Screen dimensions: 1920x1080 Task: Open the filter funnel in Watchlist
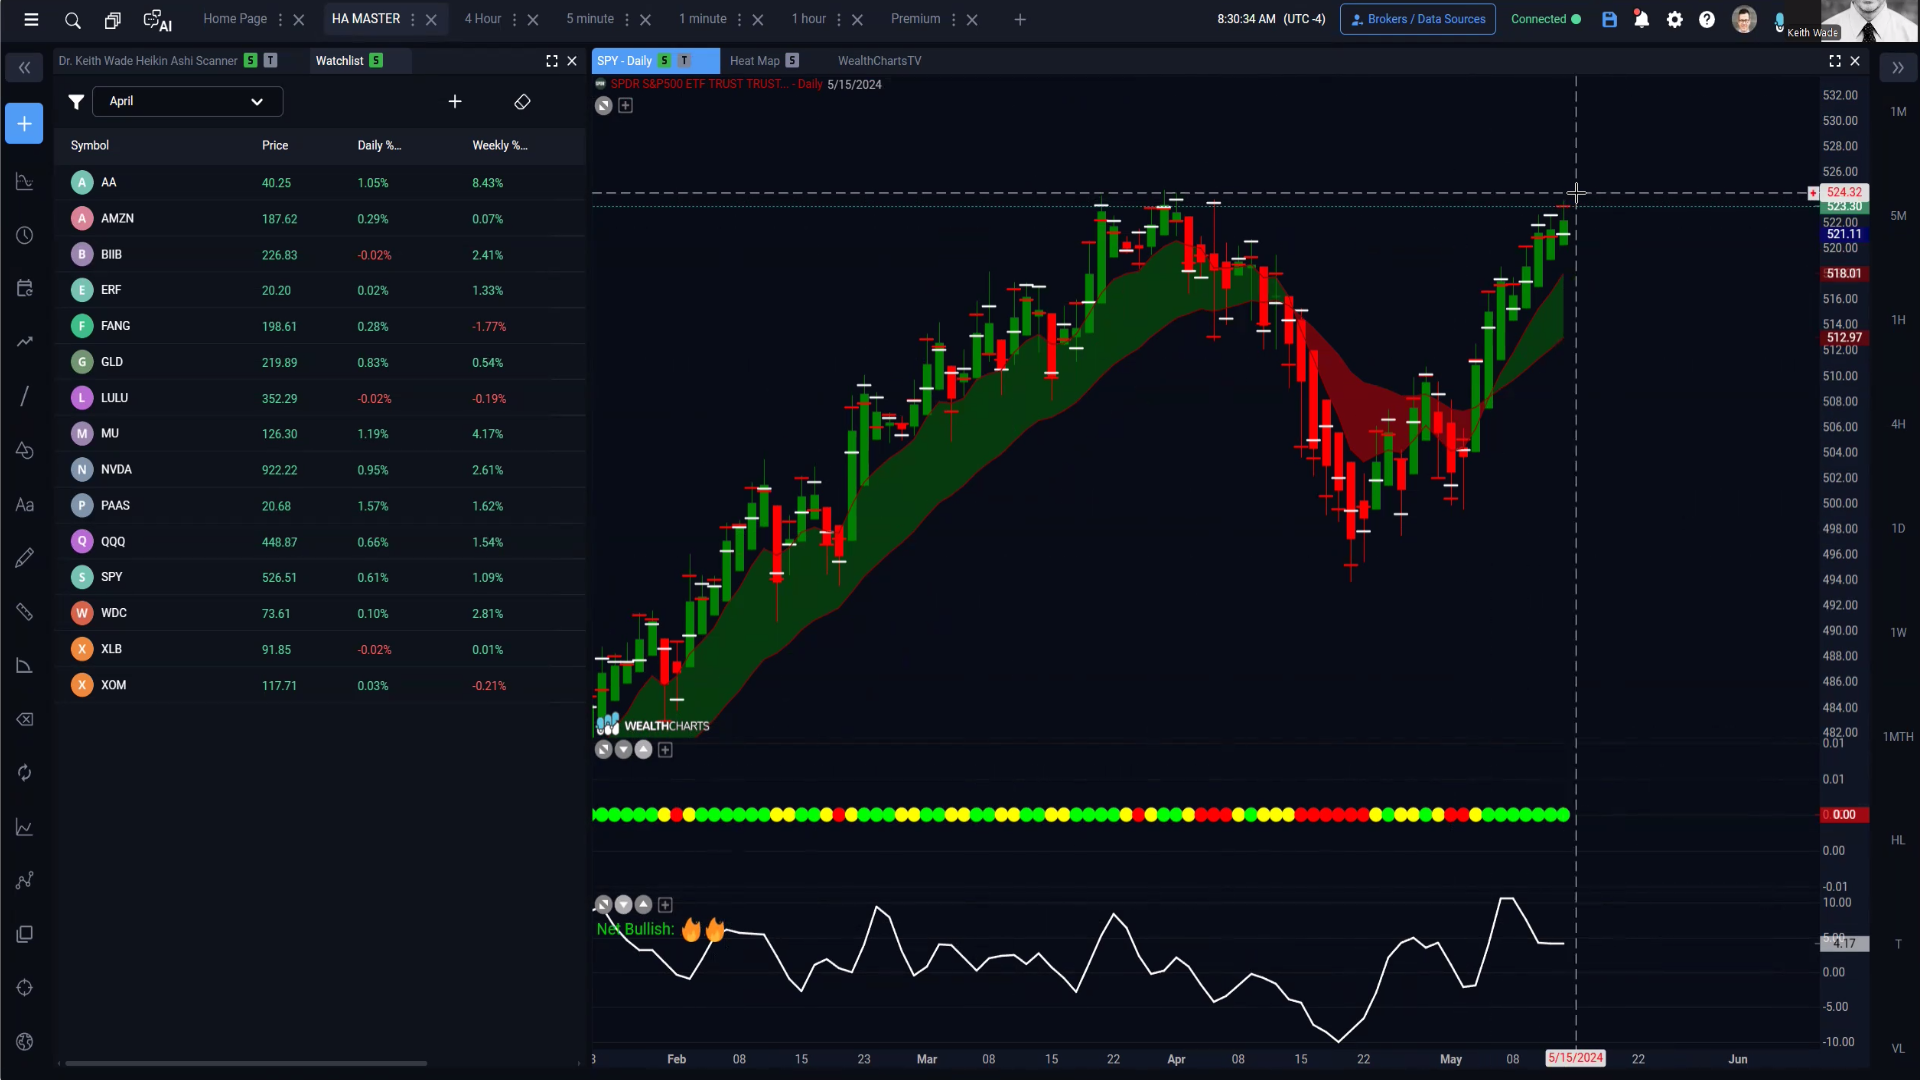click(76, 102)
